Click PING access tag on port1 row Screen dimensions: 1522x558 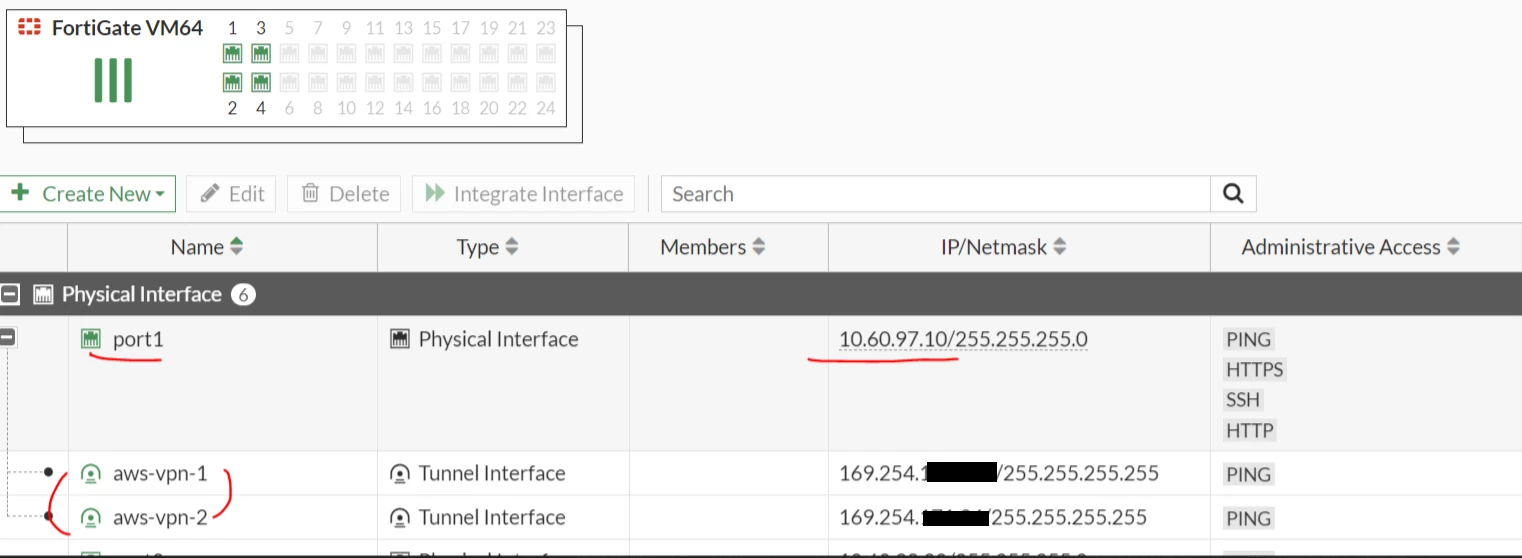(1249, 340)
